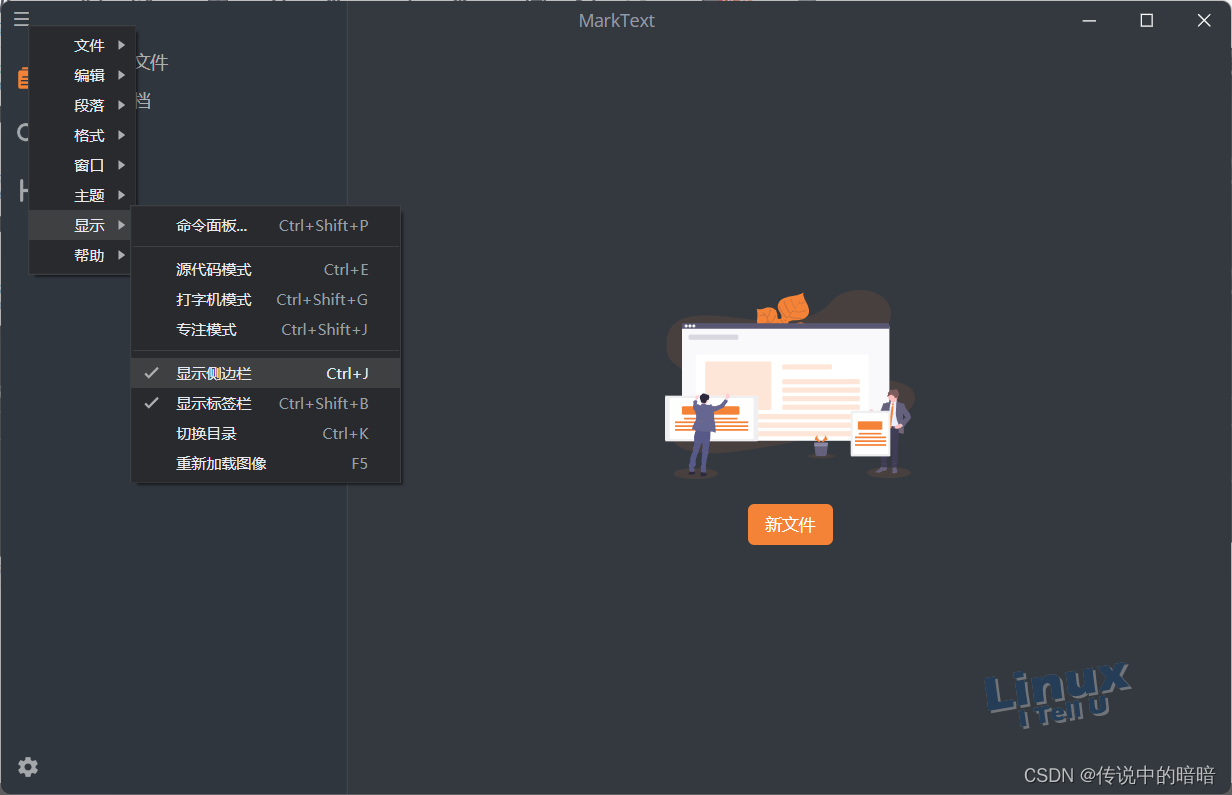Click the hamburger menu icon
Image resolution: width=1232 pixels, height=795 pixels.
tap(21, 18)
